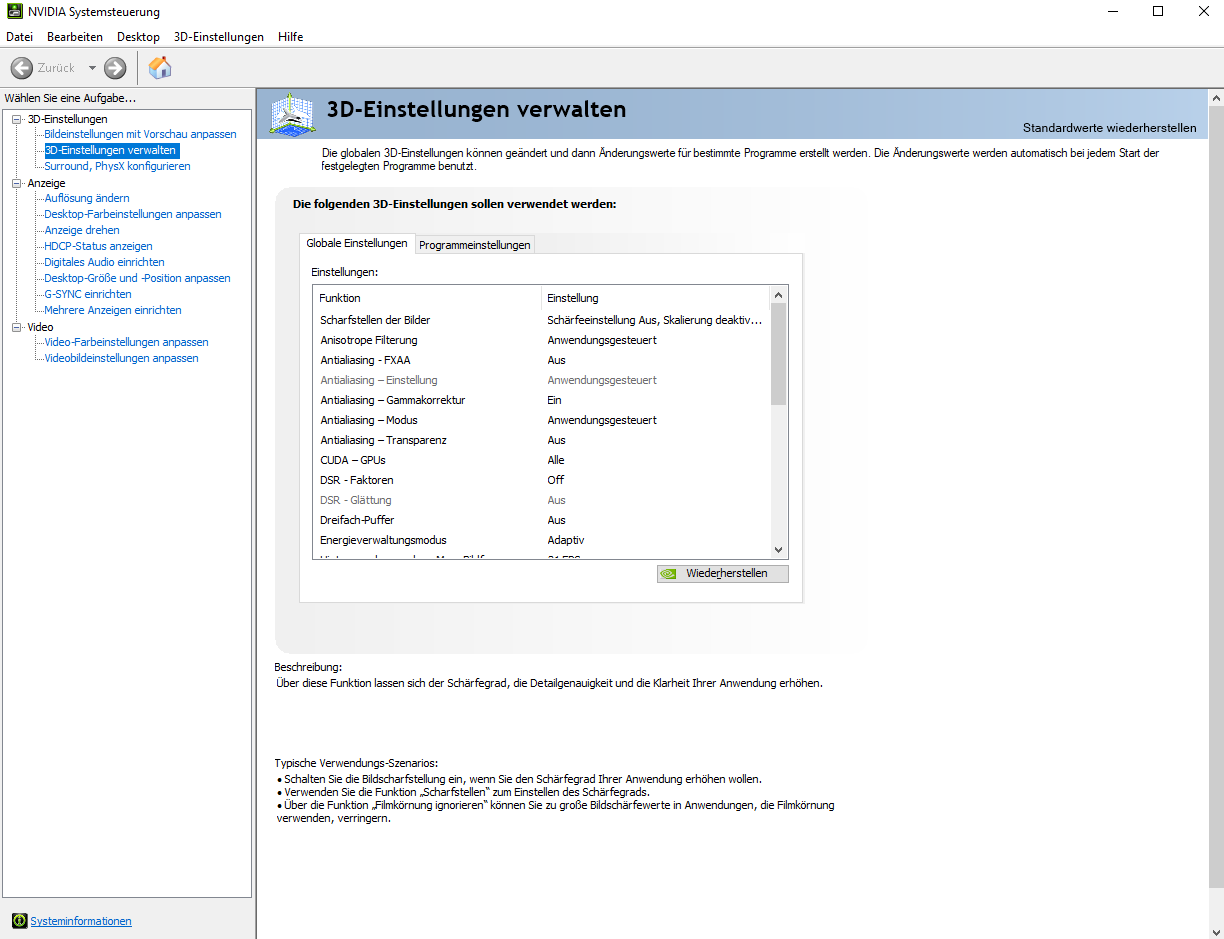Viewport: 1224px width, 939px height.
Task: Open the Hilfe menu
Action: coord(291,37)
